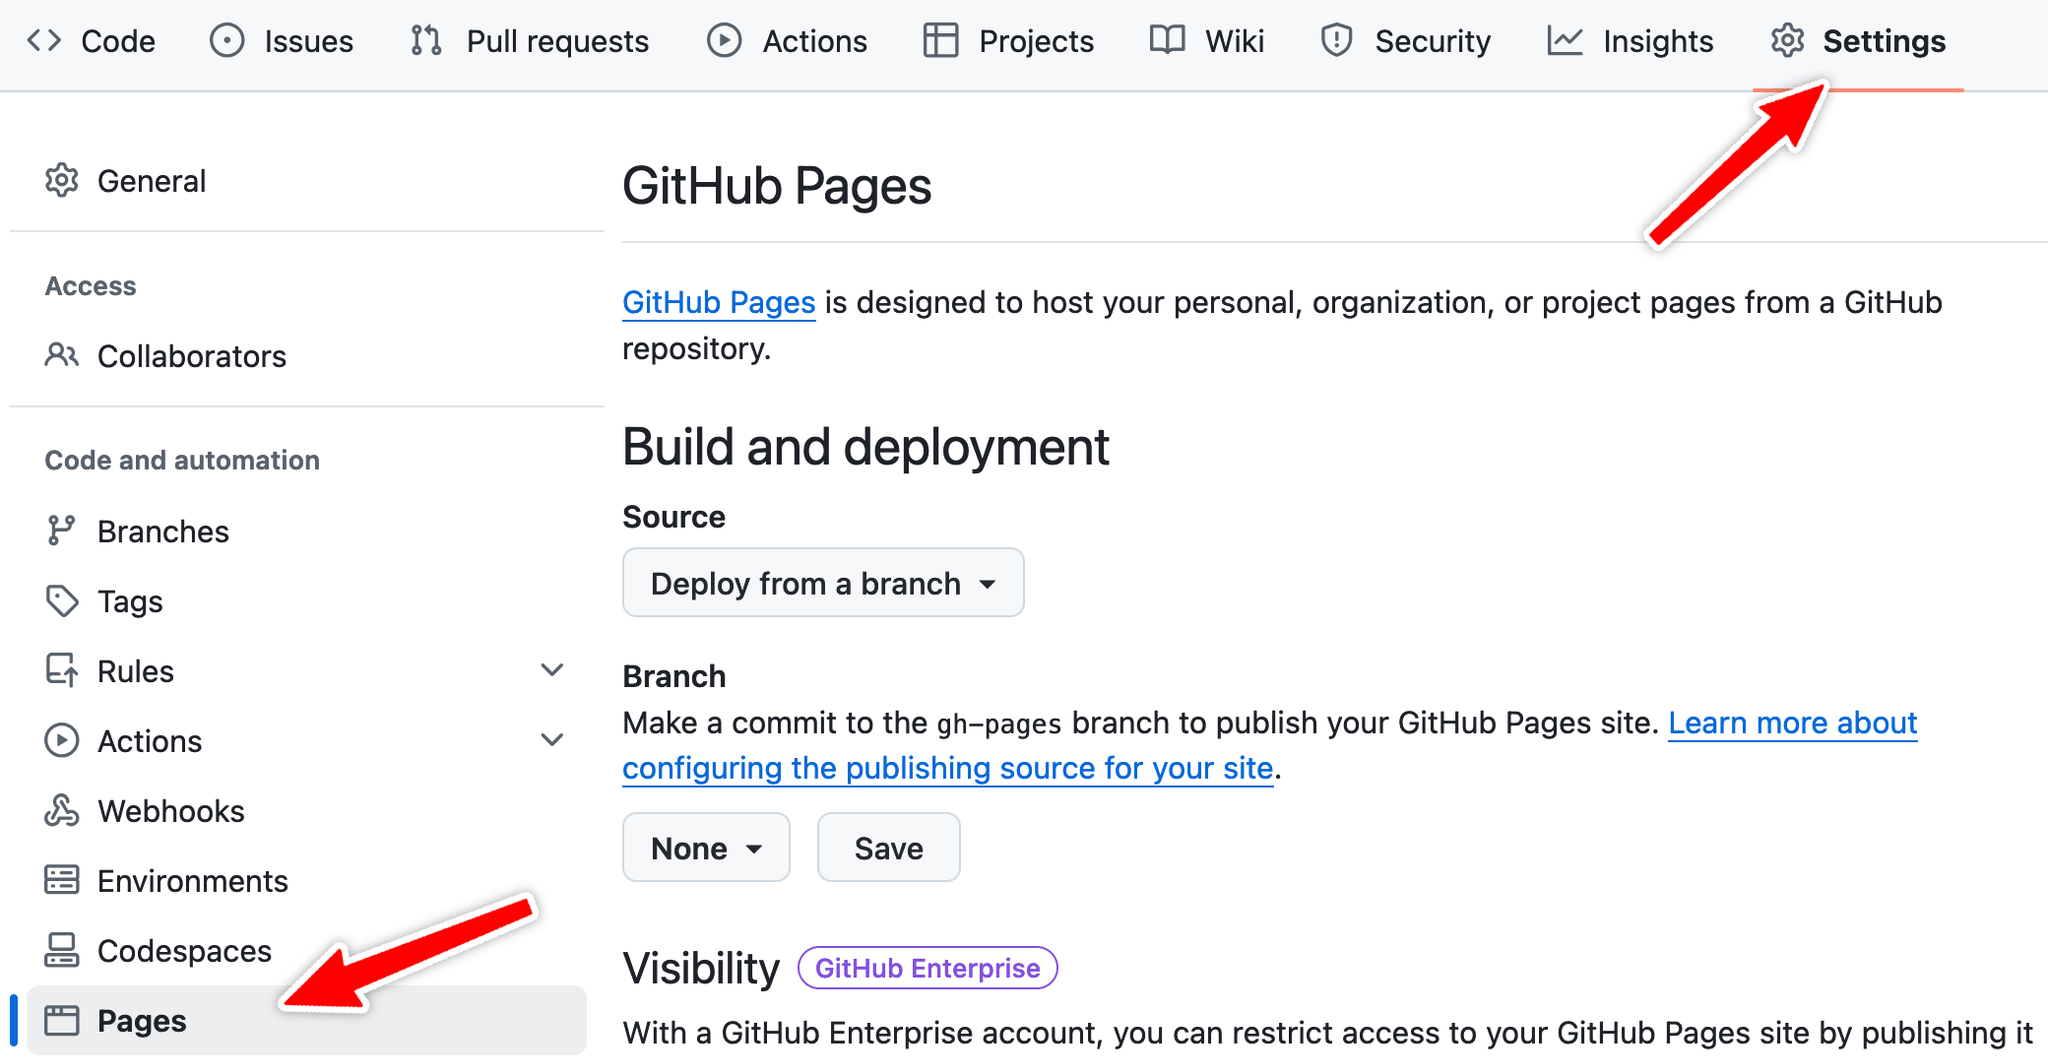Go to Branches settings

point(307,531)
